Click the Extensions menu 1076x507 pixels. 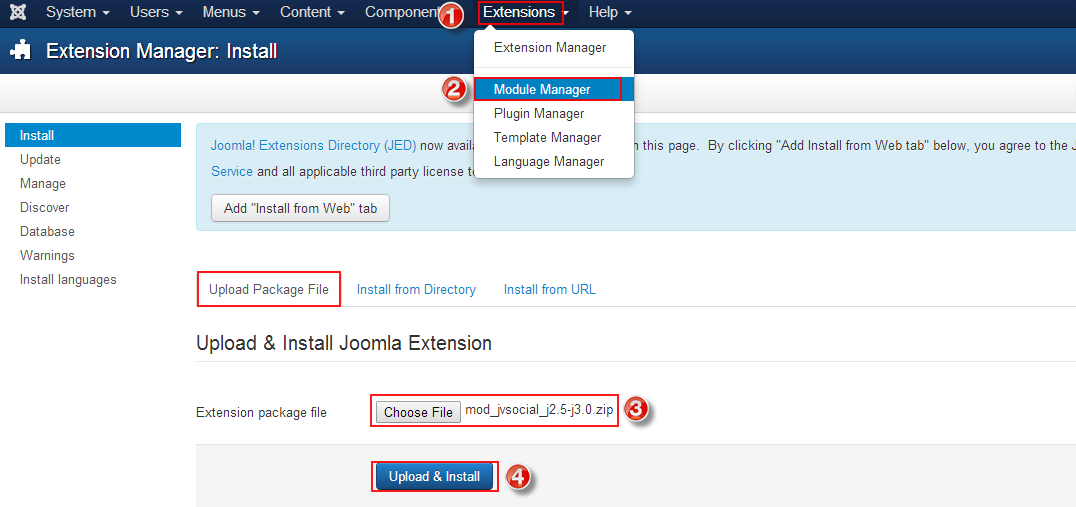[525, 12]
